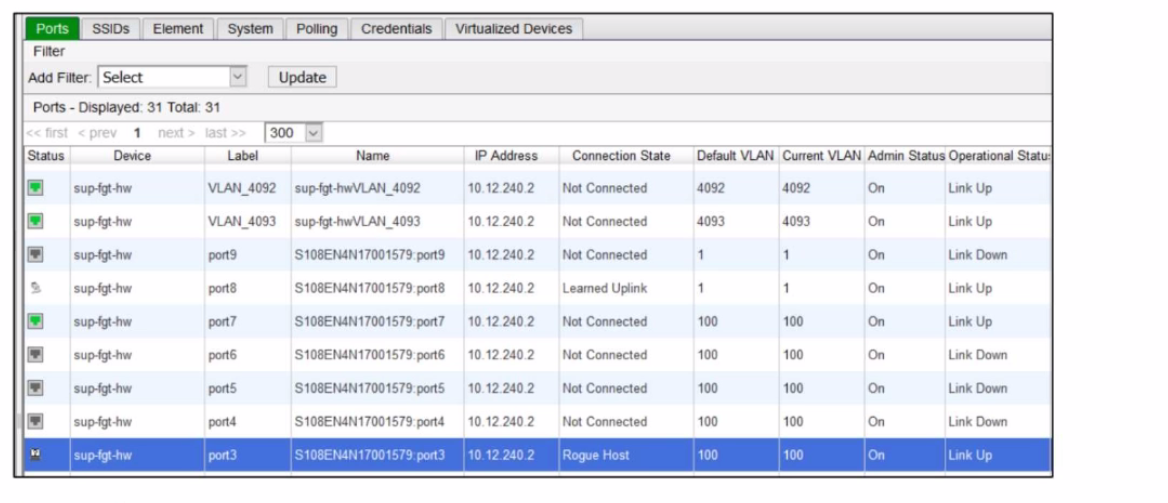Open the Add Filter dropdown
Image resolution: width=1168 pixels, height=503 pixels.
(x=172, y=77)
